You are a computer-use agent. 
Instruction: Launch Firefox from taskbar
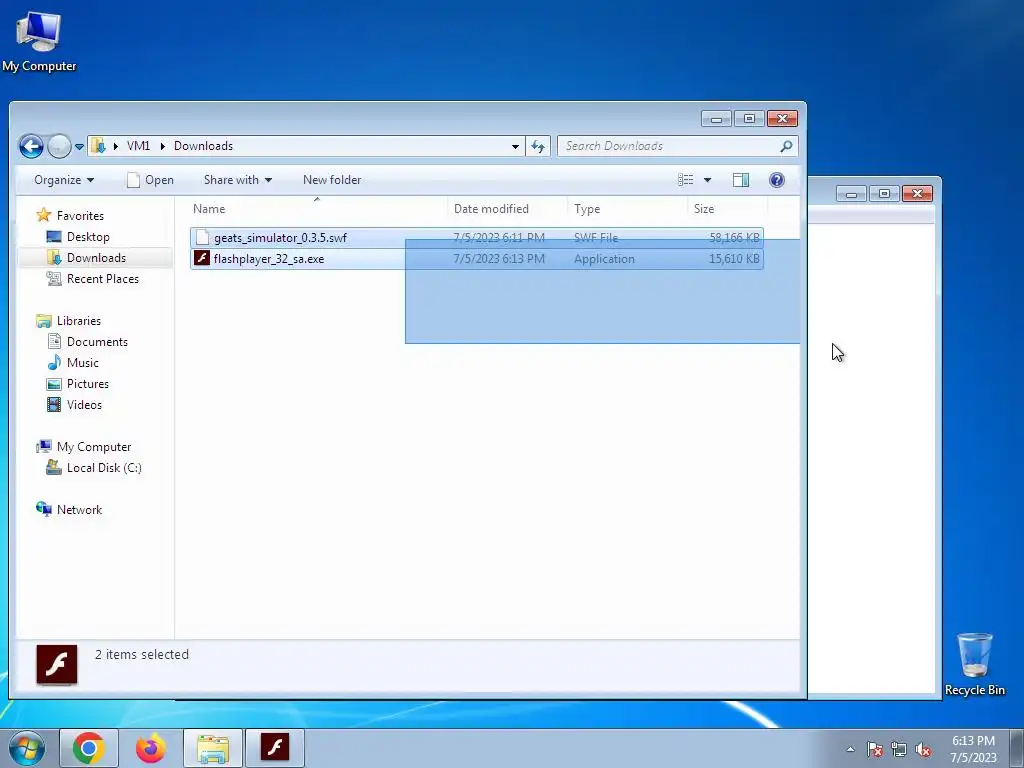tap(150, 748)
